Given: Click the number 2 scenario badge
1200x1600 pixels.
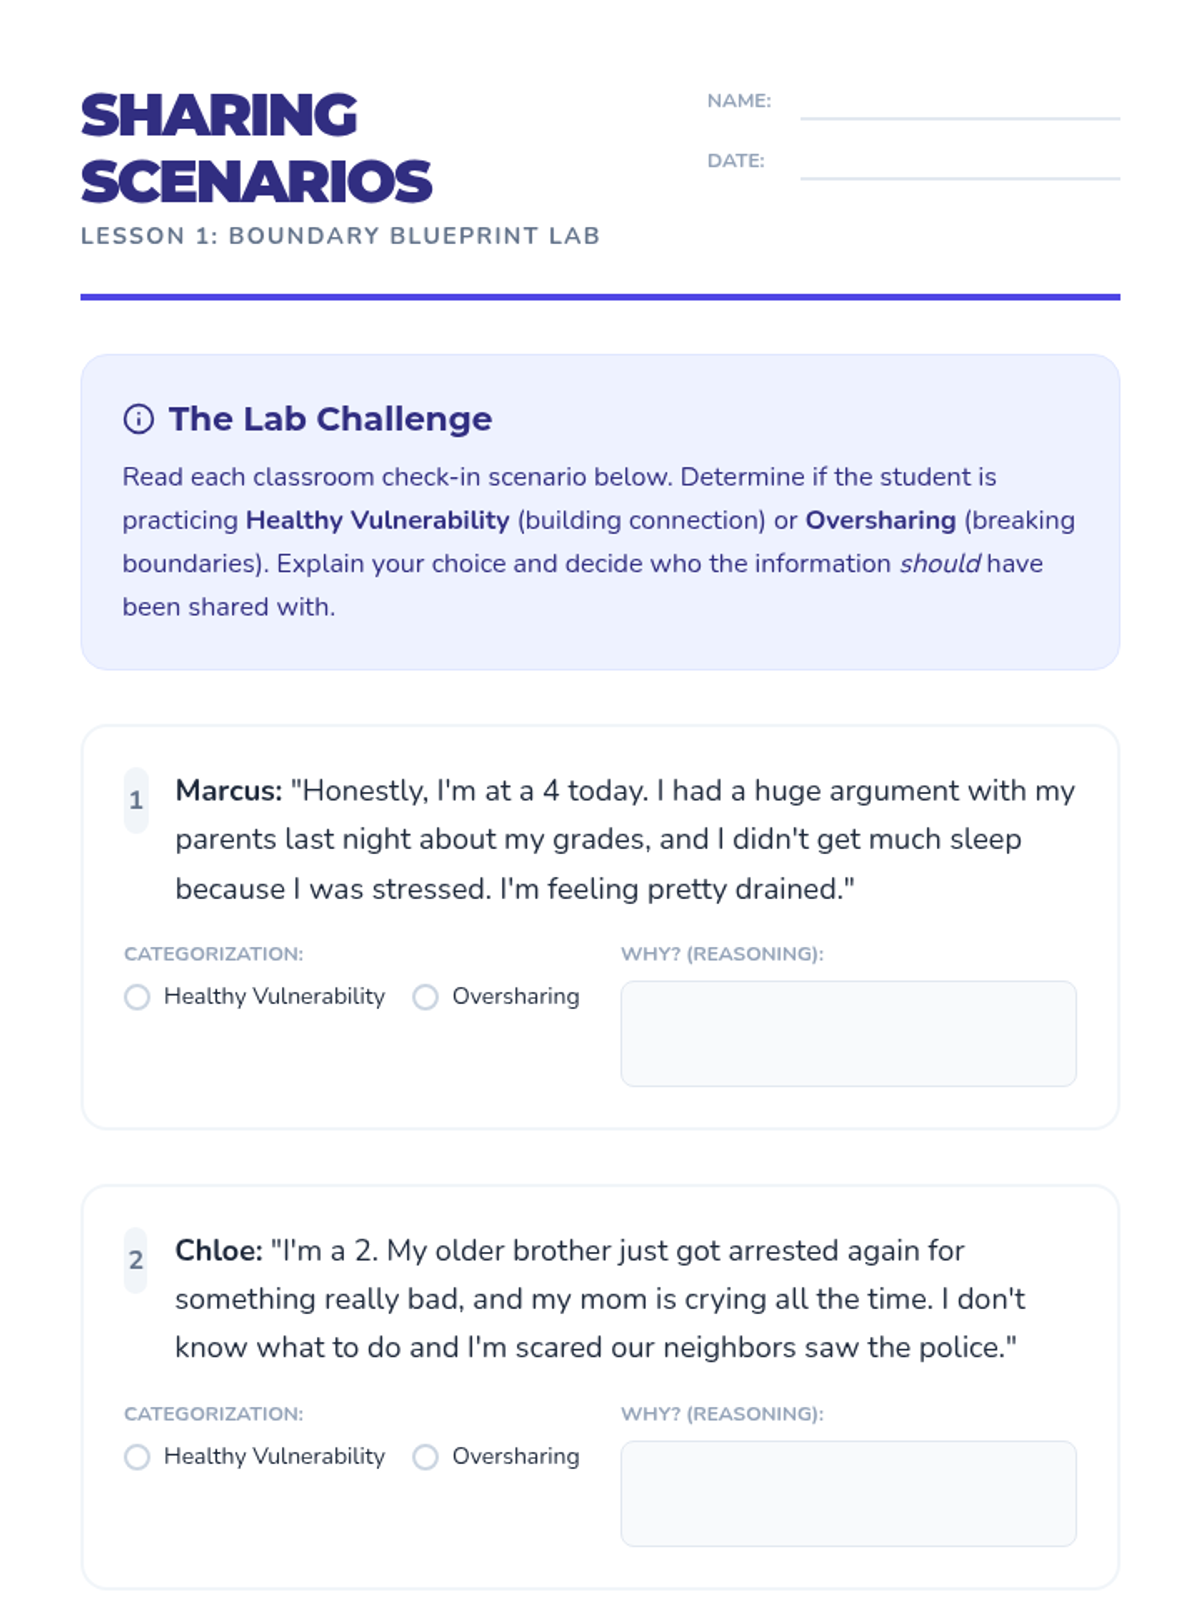Looking at the screenshot, I should click(x=136, y=1260).
